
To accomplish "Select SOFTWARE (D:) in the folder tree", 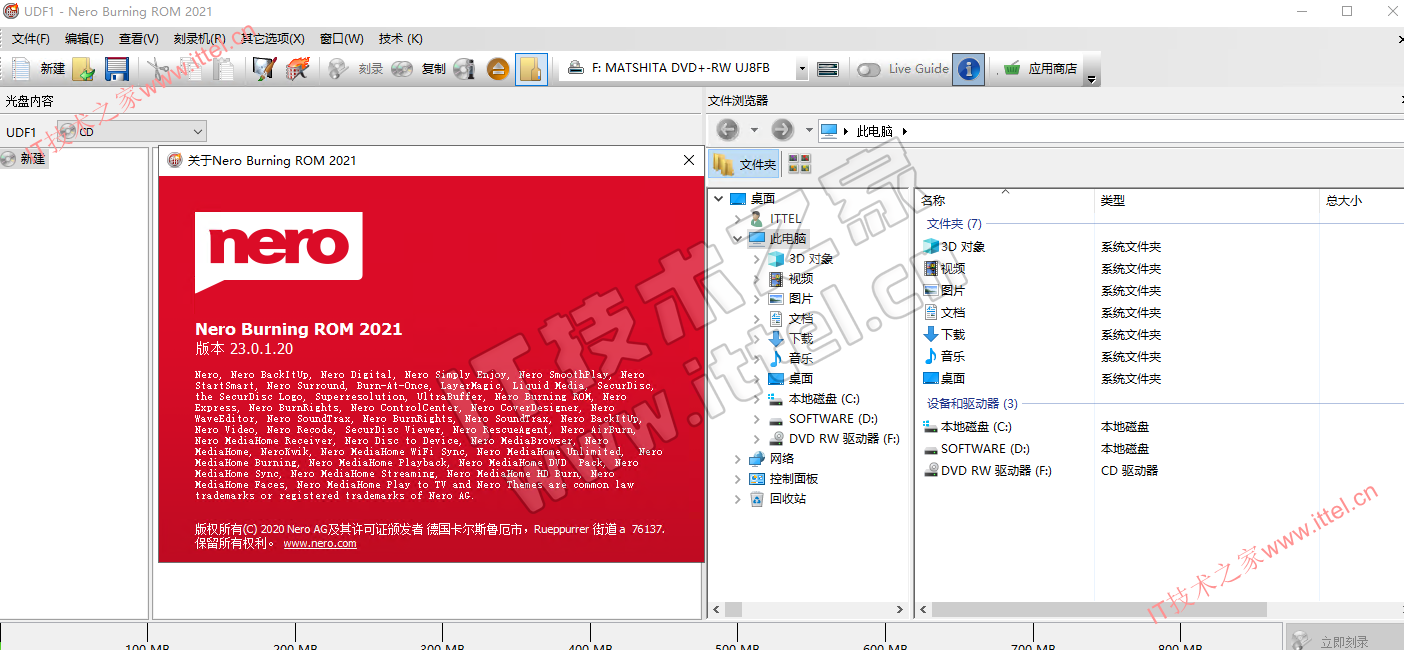I will click(x=833, y=419).
